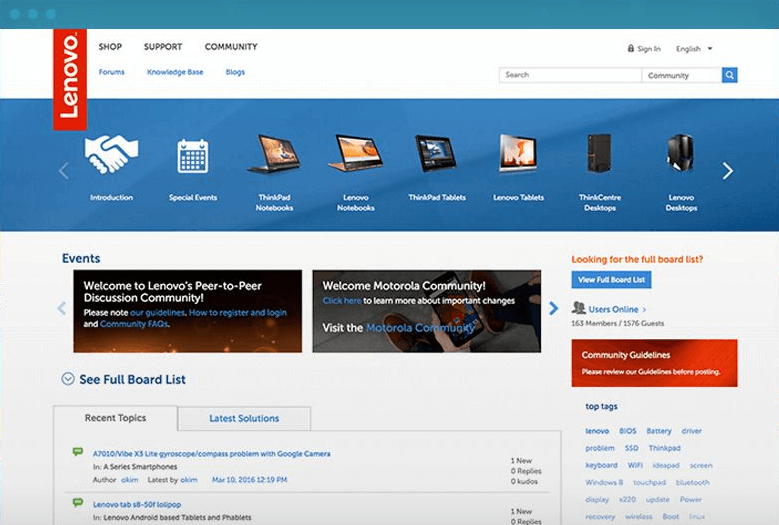Screen dimensions: 779x525
Task: Click the speech bubble icon beside Lenovo tab s8-50f topic
Action: (x=78, y=502)
